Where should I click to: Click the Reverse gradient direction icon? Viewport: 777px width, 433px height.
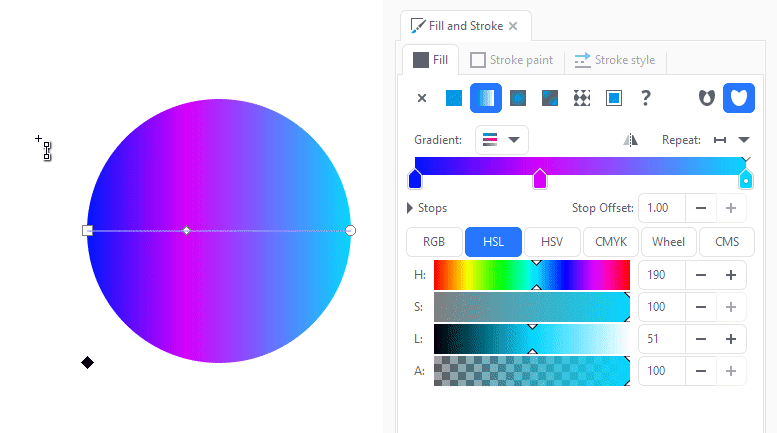(x=630, y=140)
